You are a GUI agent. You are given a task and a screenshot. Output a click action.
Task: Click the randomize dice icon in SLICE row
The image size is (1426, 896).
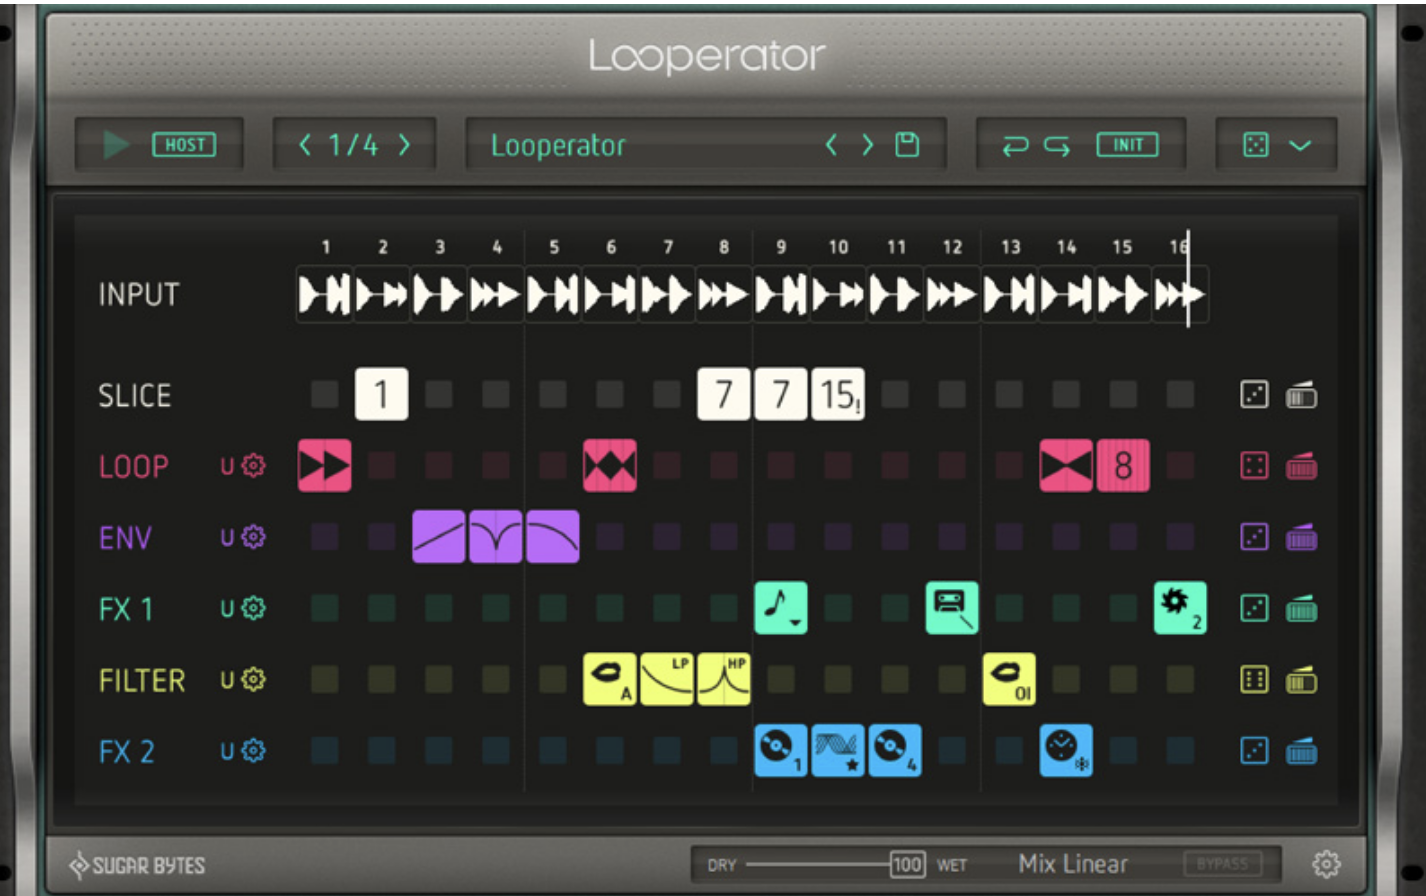tap(1254, 395)
